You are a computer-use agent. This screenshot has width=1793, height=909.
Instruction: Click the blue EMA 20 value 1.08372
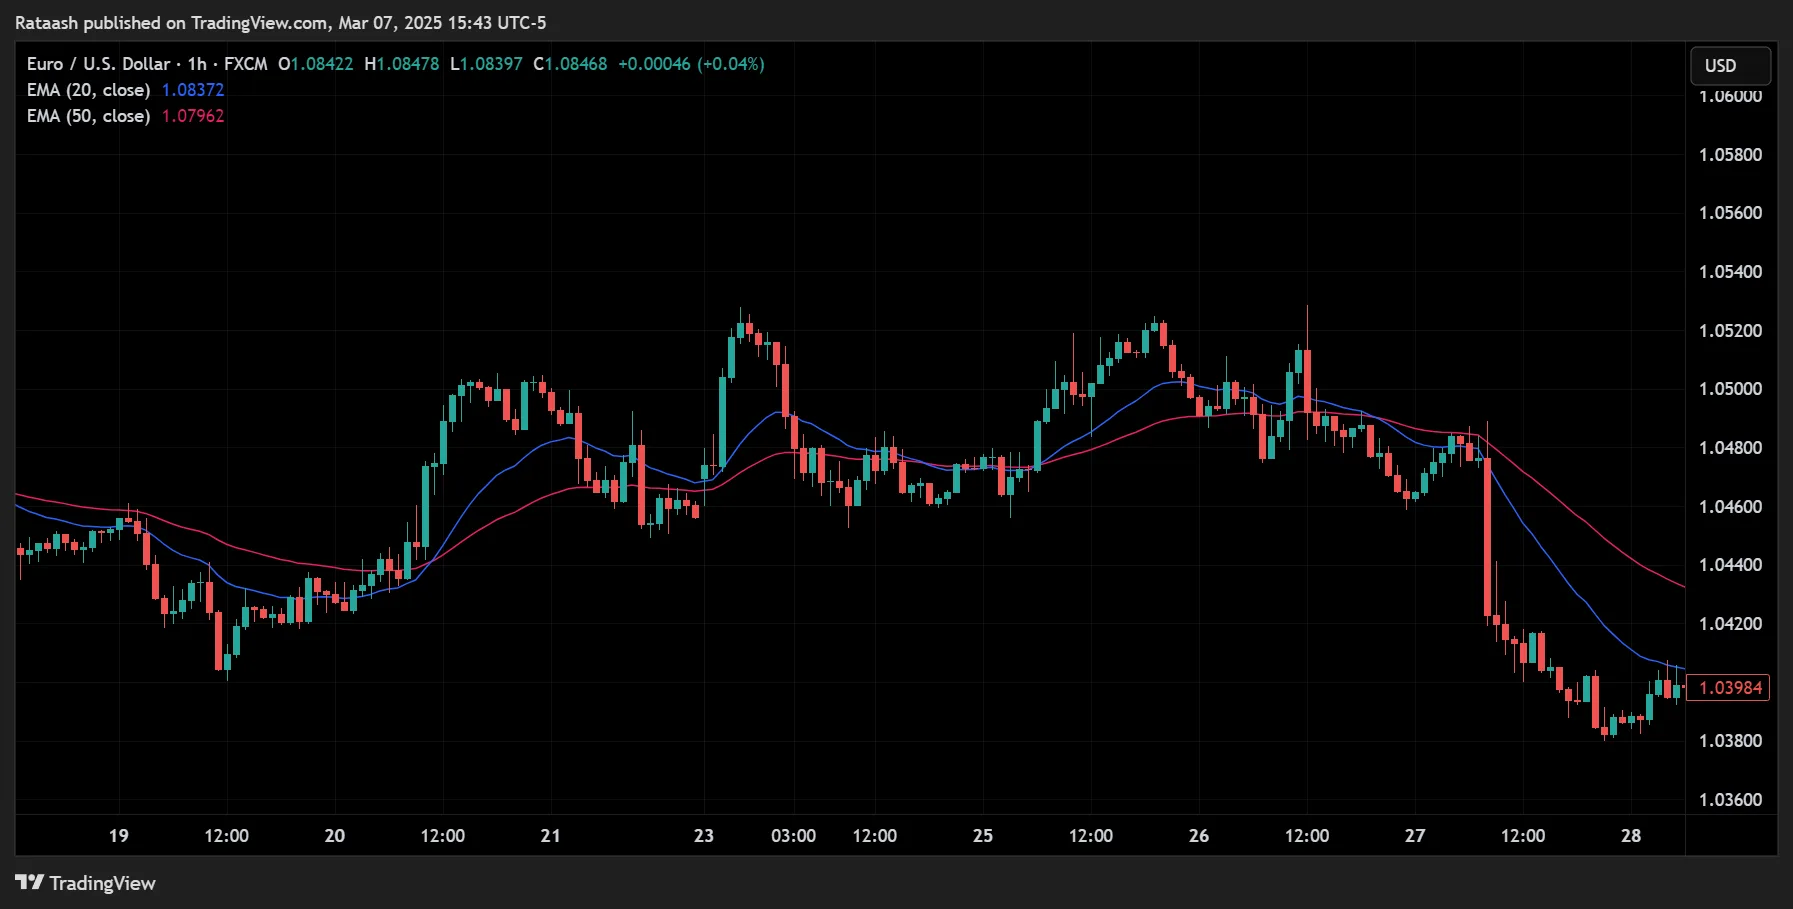coord(193,90)
